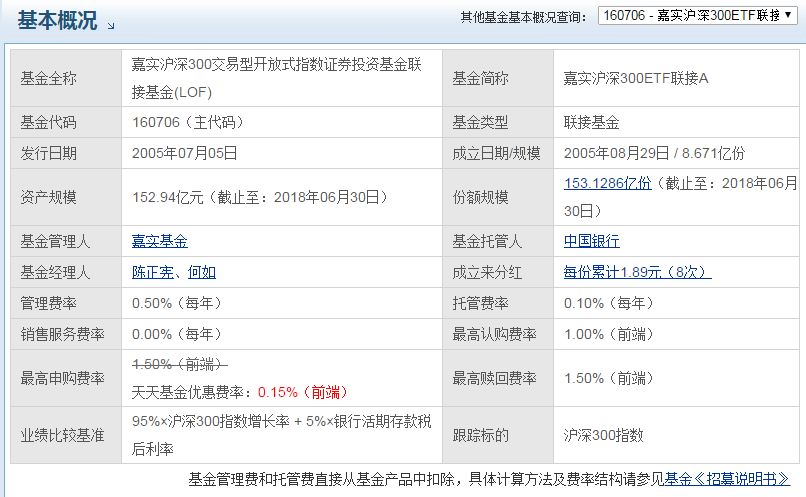Click the small arrow icon beside 基本概况
The width and height of the screenshot is (806, 497).
tap(111, 25)
